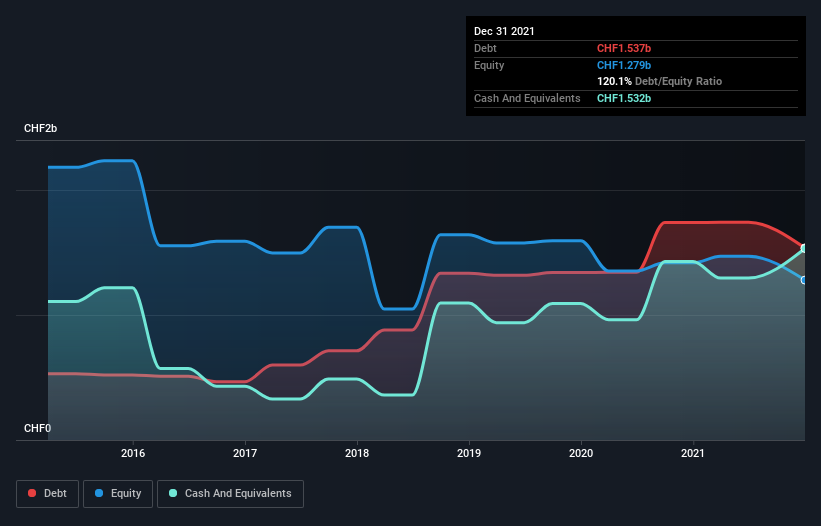Image resolution: width=821 pixels, height=526 pixels.
Task: Click the 2021 x-axis label
Action: [693, 453]
